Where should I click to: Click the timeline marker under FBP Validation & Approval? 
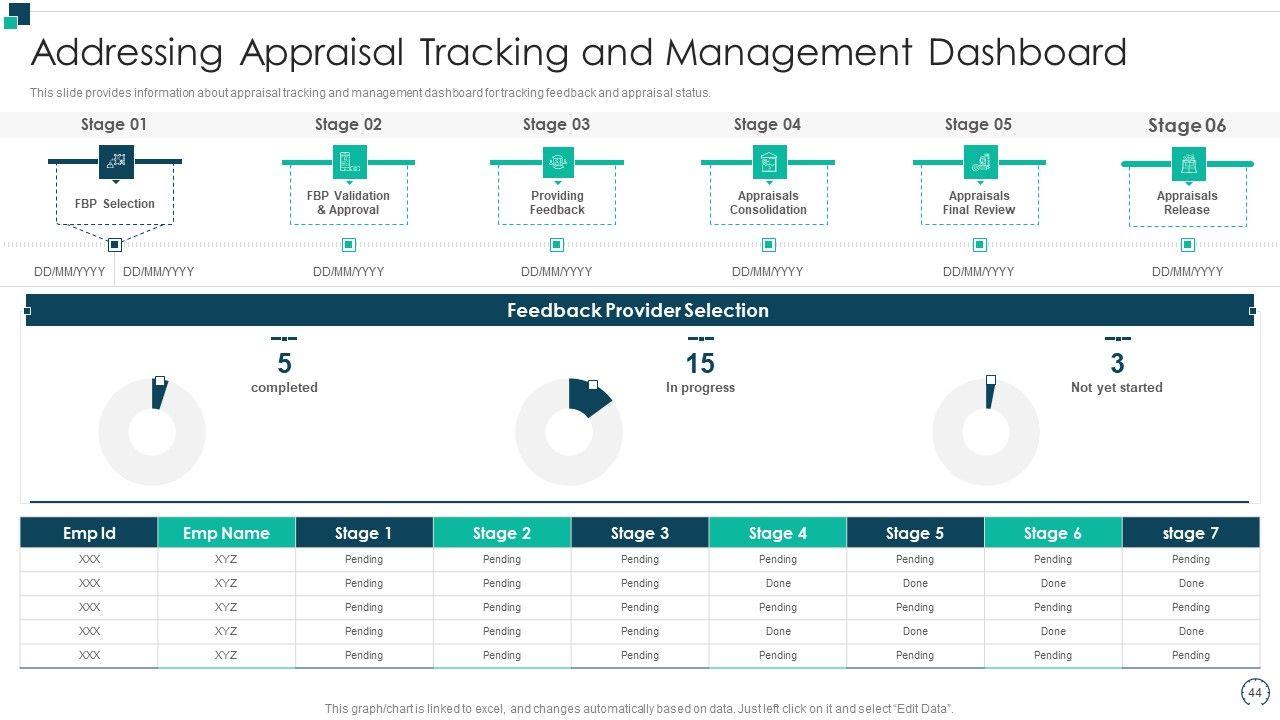pos(349,245)
